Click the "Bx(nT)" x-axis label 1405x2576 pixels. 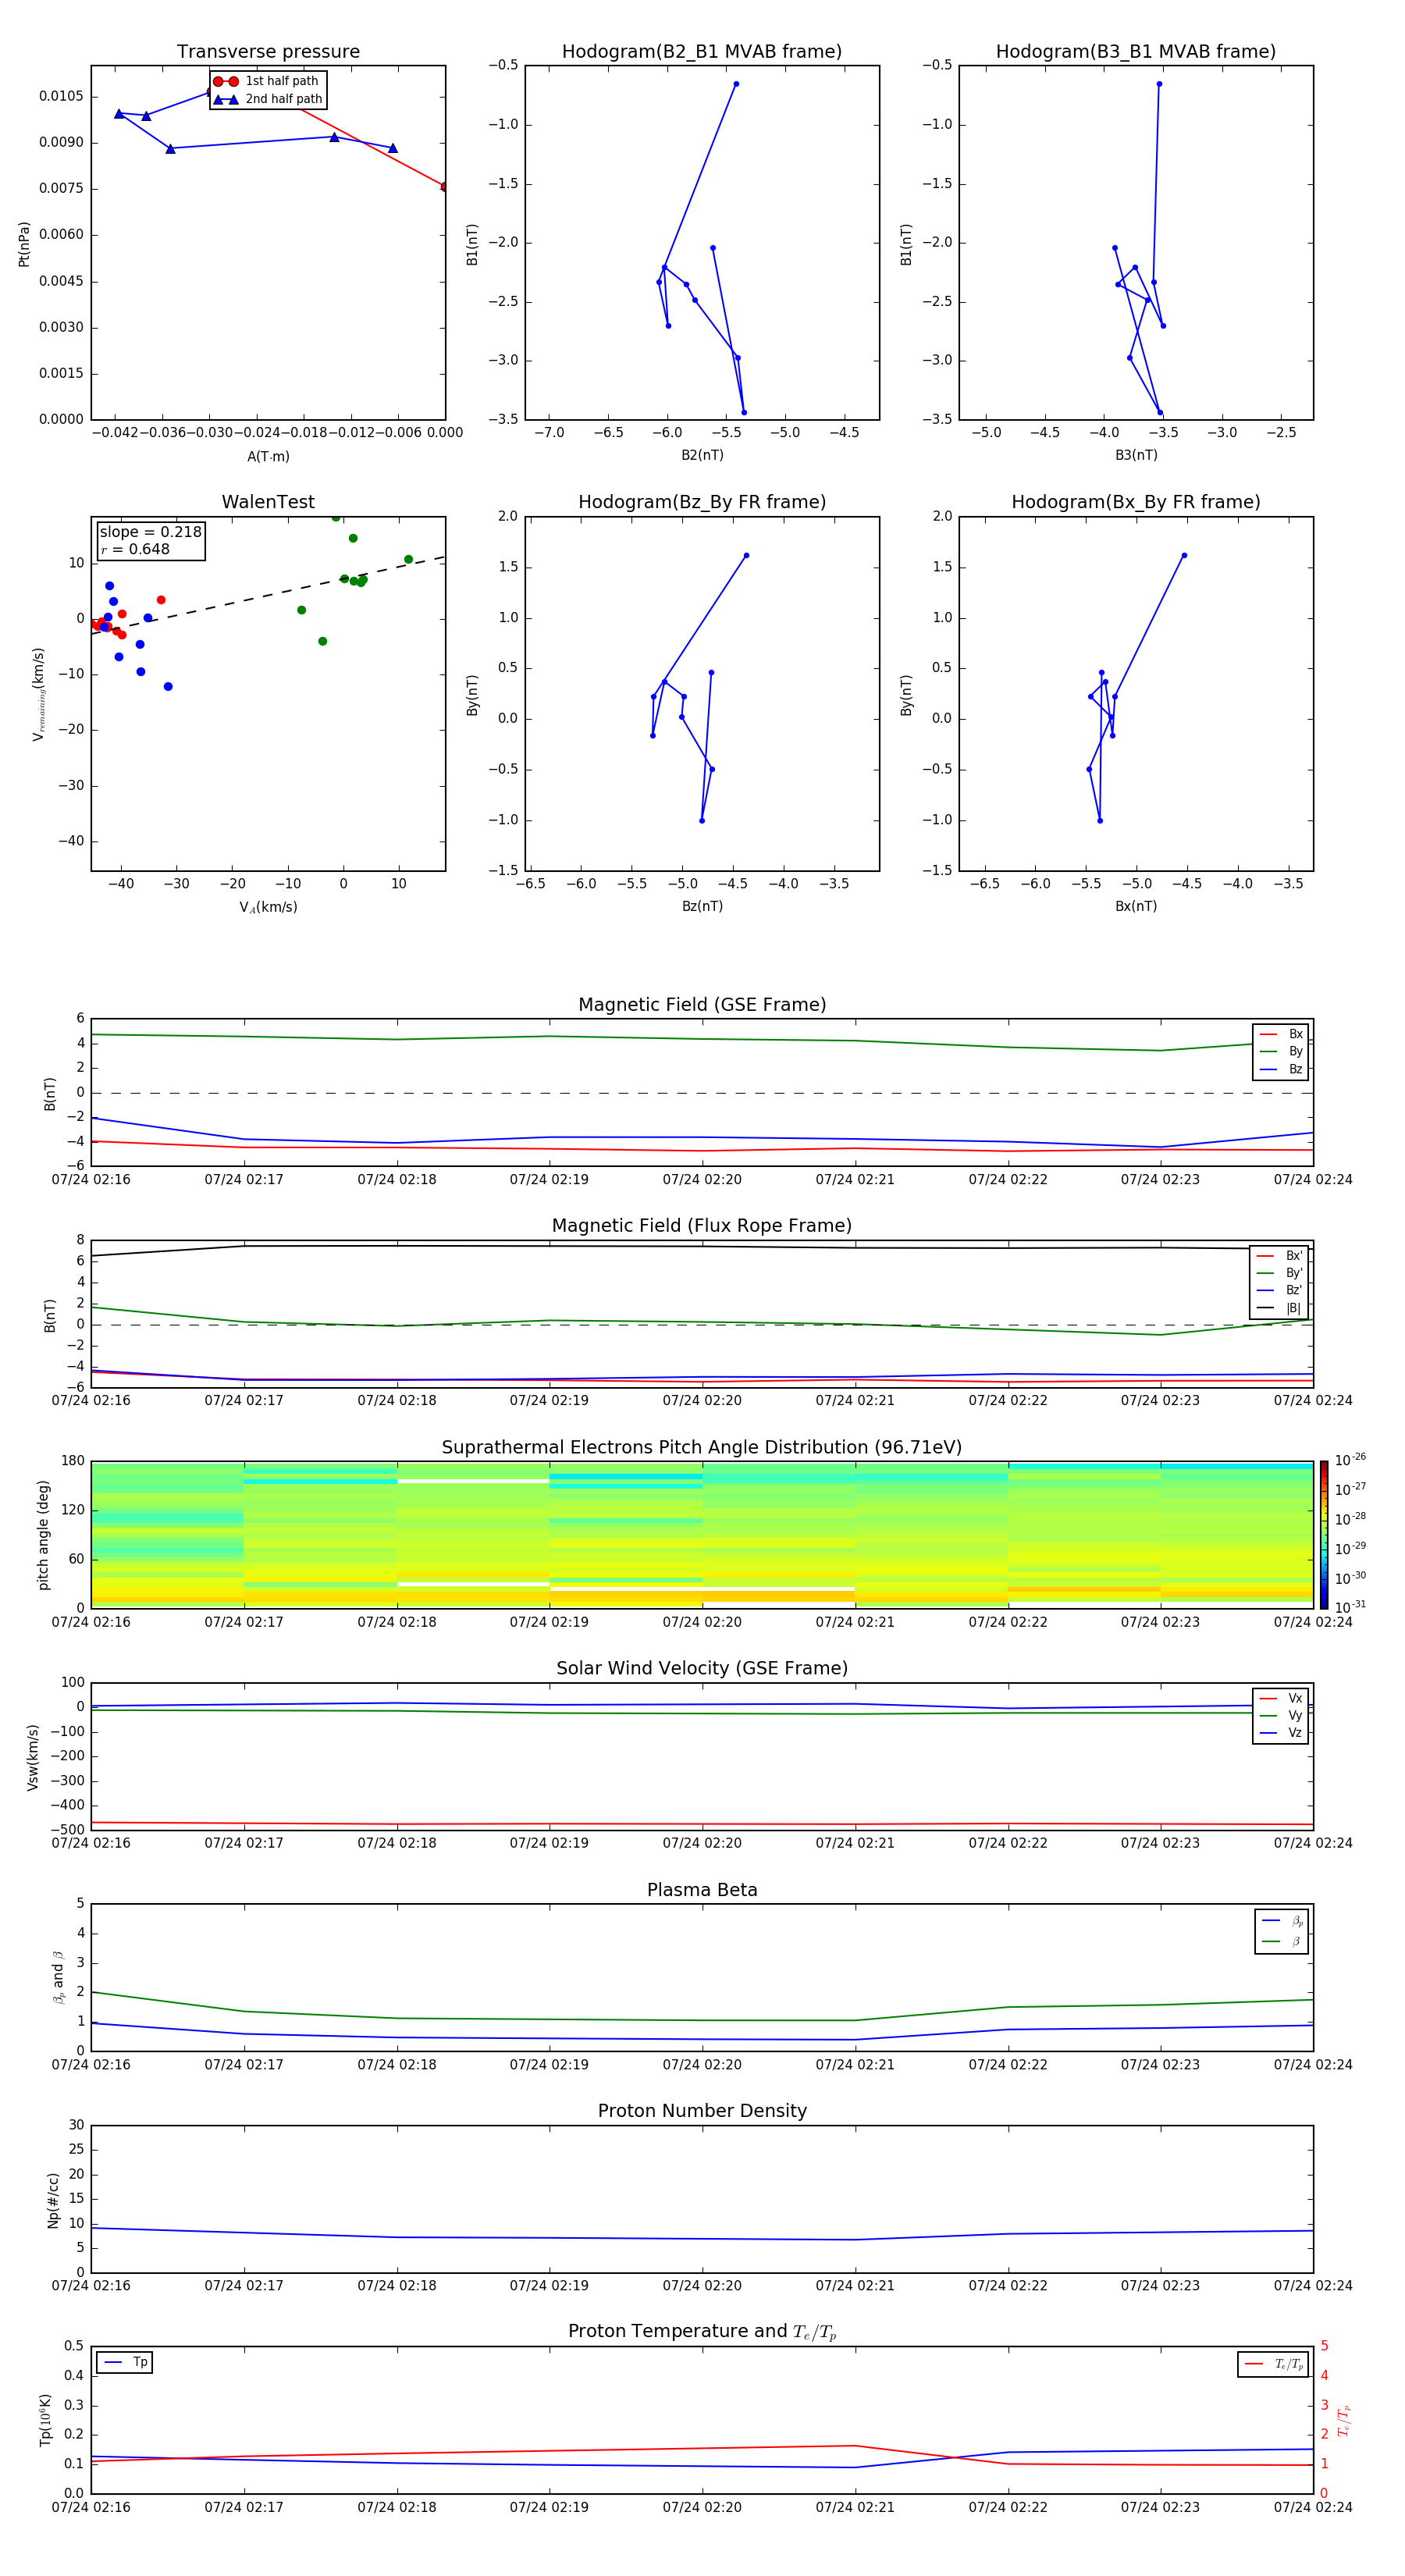[1136, 906]
